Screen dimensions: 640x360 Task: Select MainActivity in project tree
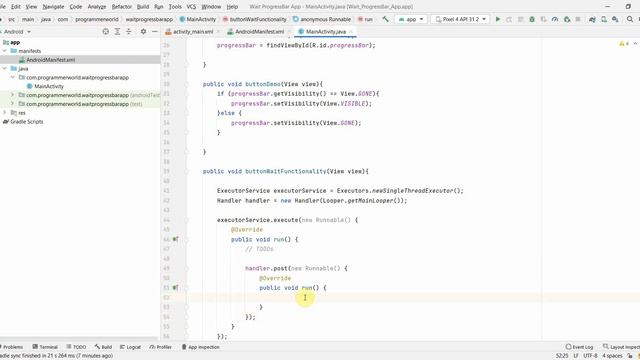pyautogui.click(x=49, y=86)
